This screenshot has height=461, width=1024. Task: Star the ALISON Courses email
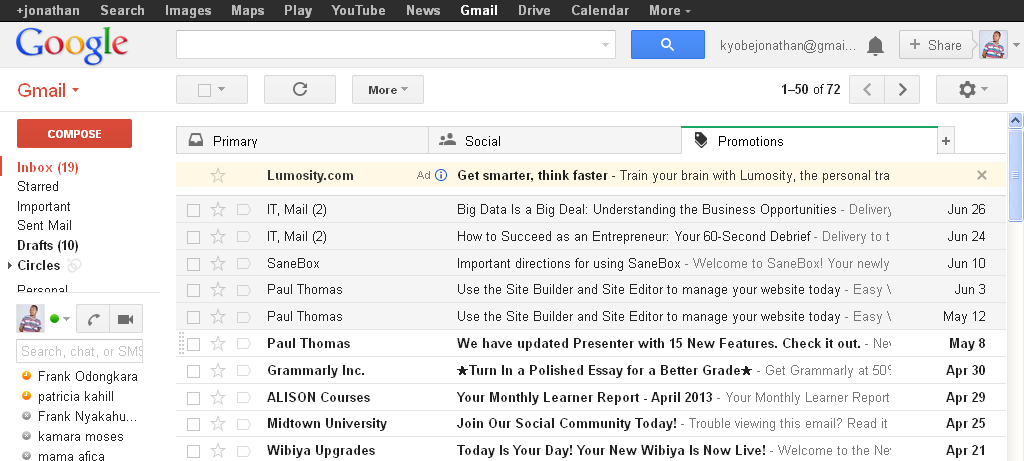click(x=218, y=398)
